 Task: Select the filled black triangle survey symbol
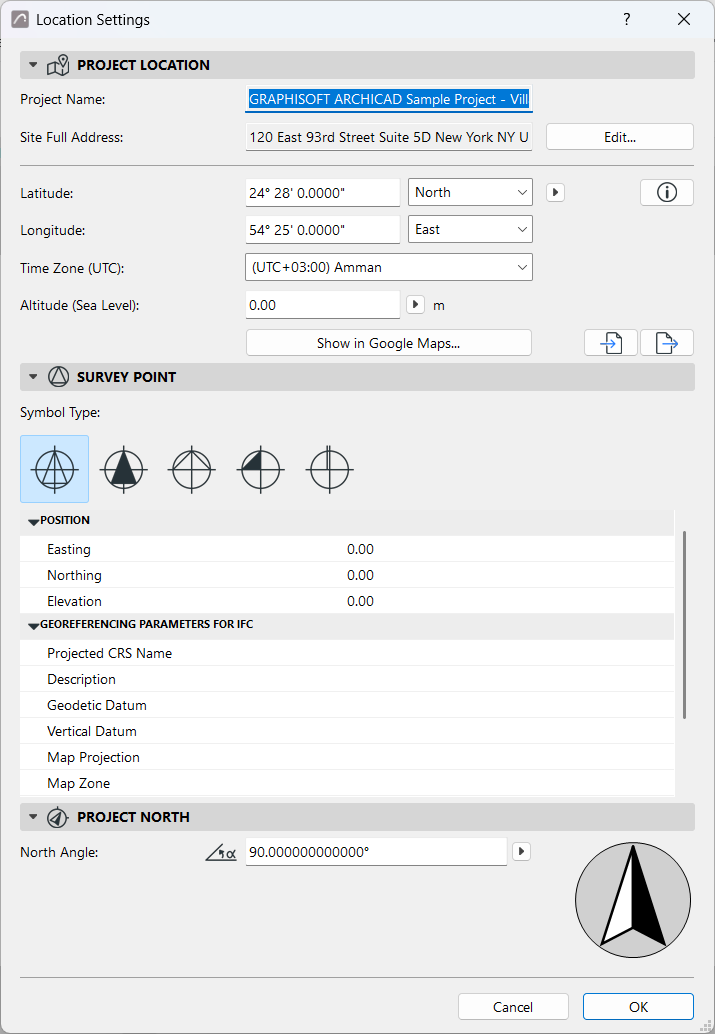pos(123,469)
